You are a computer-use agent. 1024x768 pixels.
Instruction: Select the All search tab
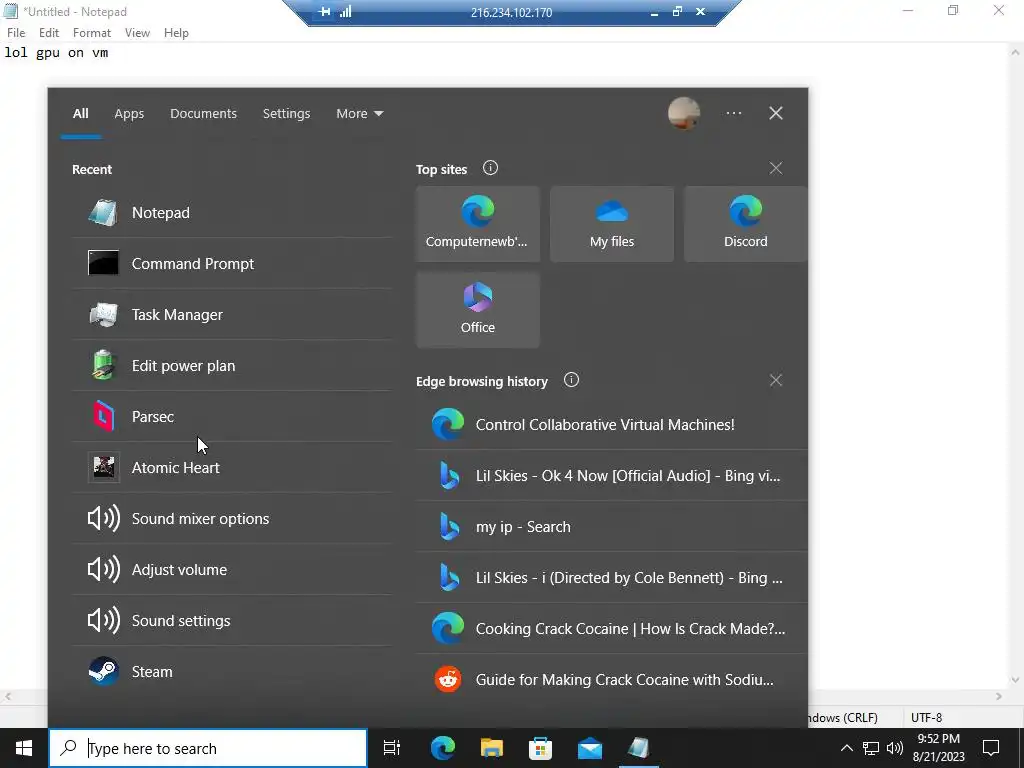(80, 114)
